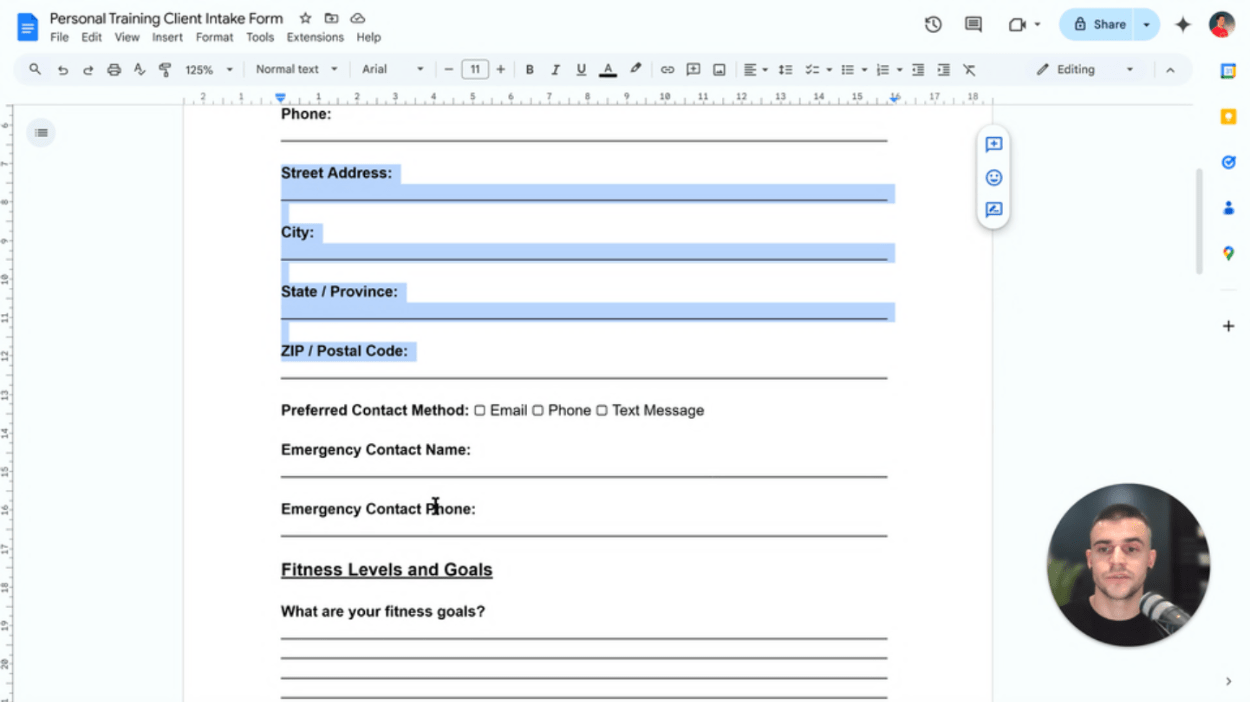The height and width of the screenshot is (702, 1250).
Task: Check the Email preferred contact checkbox
Action: pos(481,410)
